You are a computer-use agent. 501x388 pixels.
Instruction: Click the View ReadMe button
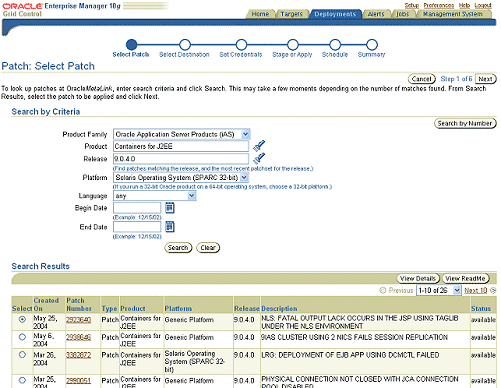[465, 278]
